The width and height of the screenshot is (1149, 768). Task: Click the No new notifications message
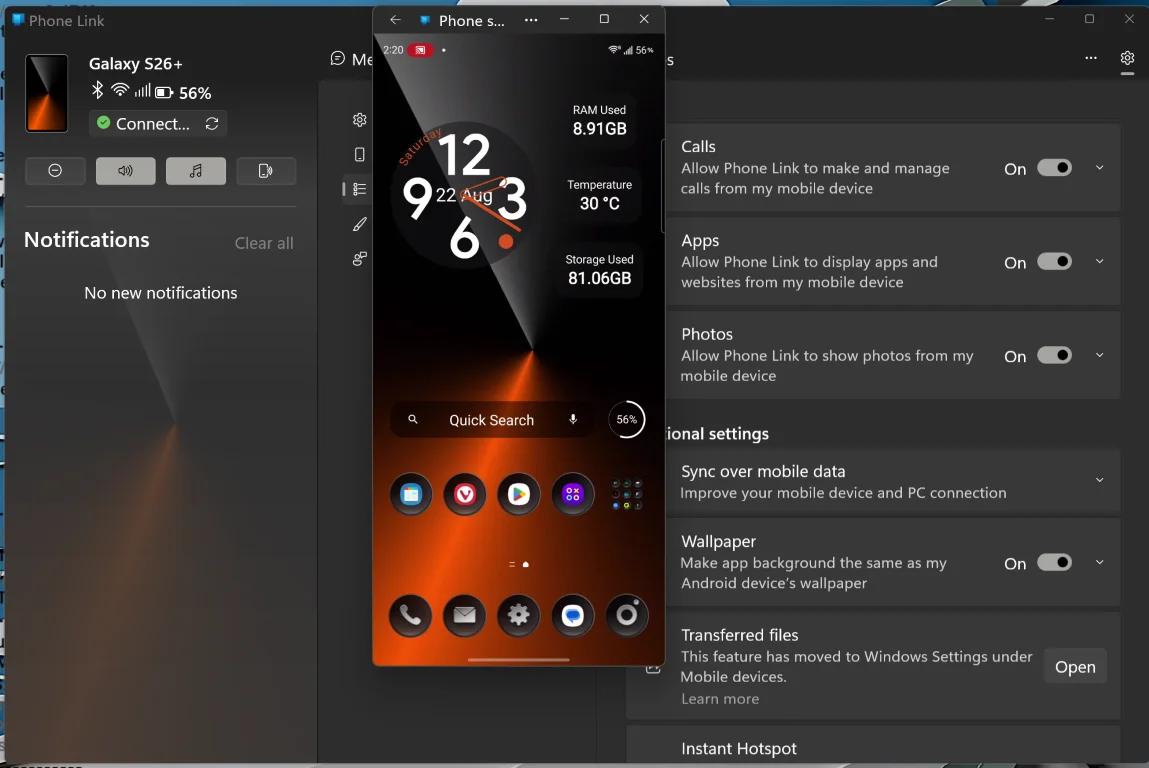pos(160,293)
